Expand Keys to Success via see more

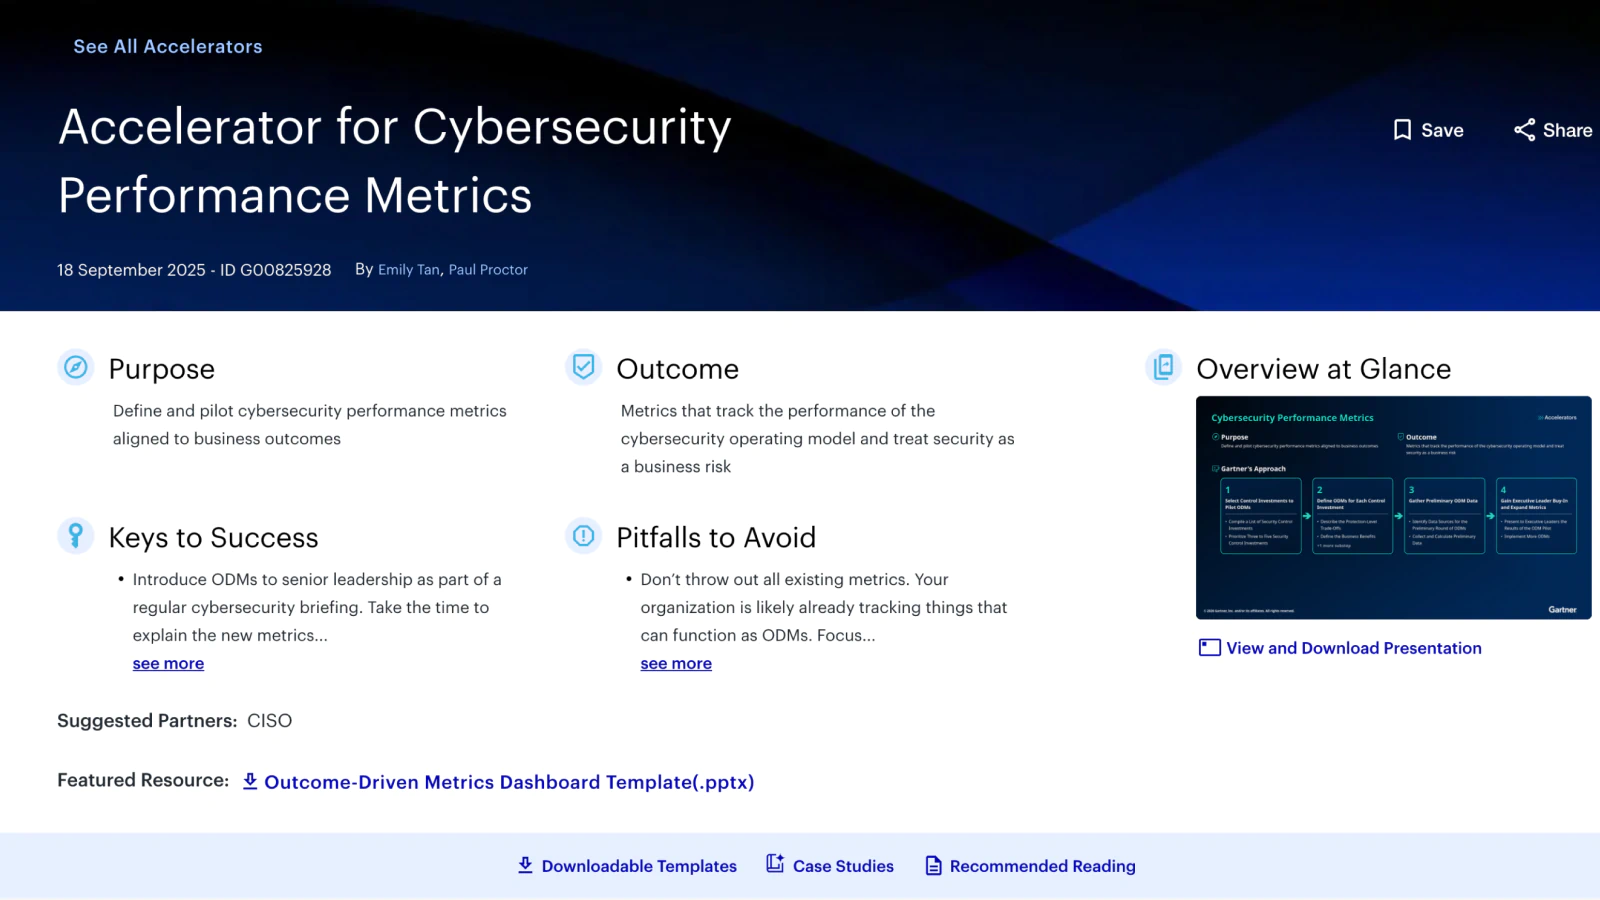point(167,663)
